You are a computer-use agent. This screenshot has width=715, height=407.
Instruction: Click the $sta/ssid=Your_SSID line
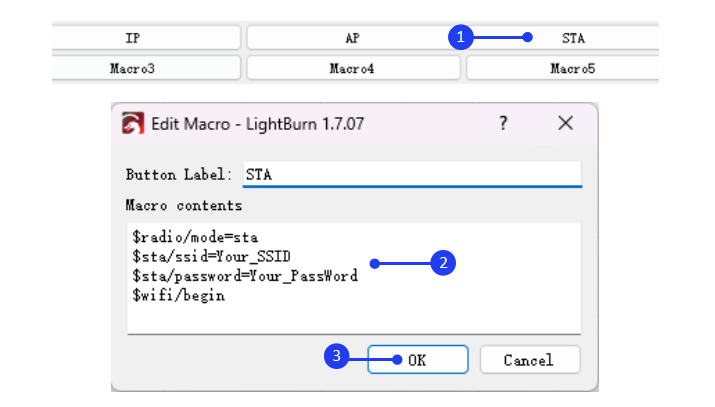[211, 257]
